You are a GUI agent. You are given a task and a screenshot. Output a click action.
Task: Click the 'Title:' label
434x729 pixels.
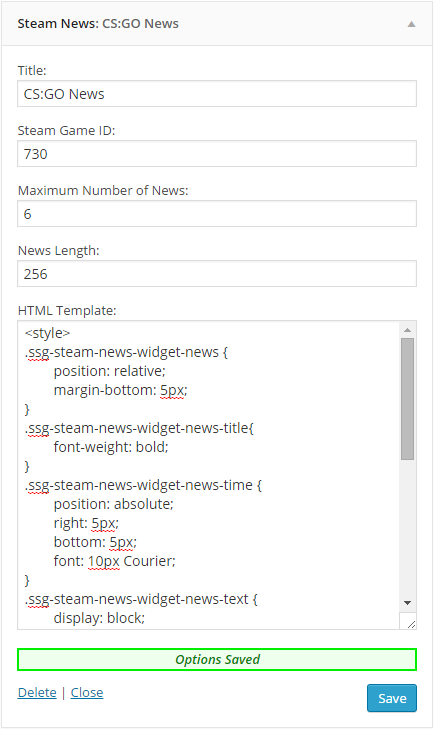32,70
